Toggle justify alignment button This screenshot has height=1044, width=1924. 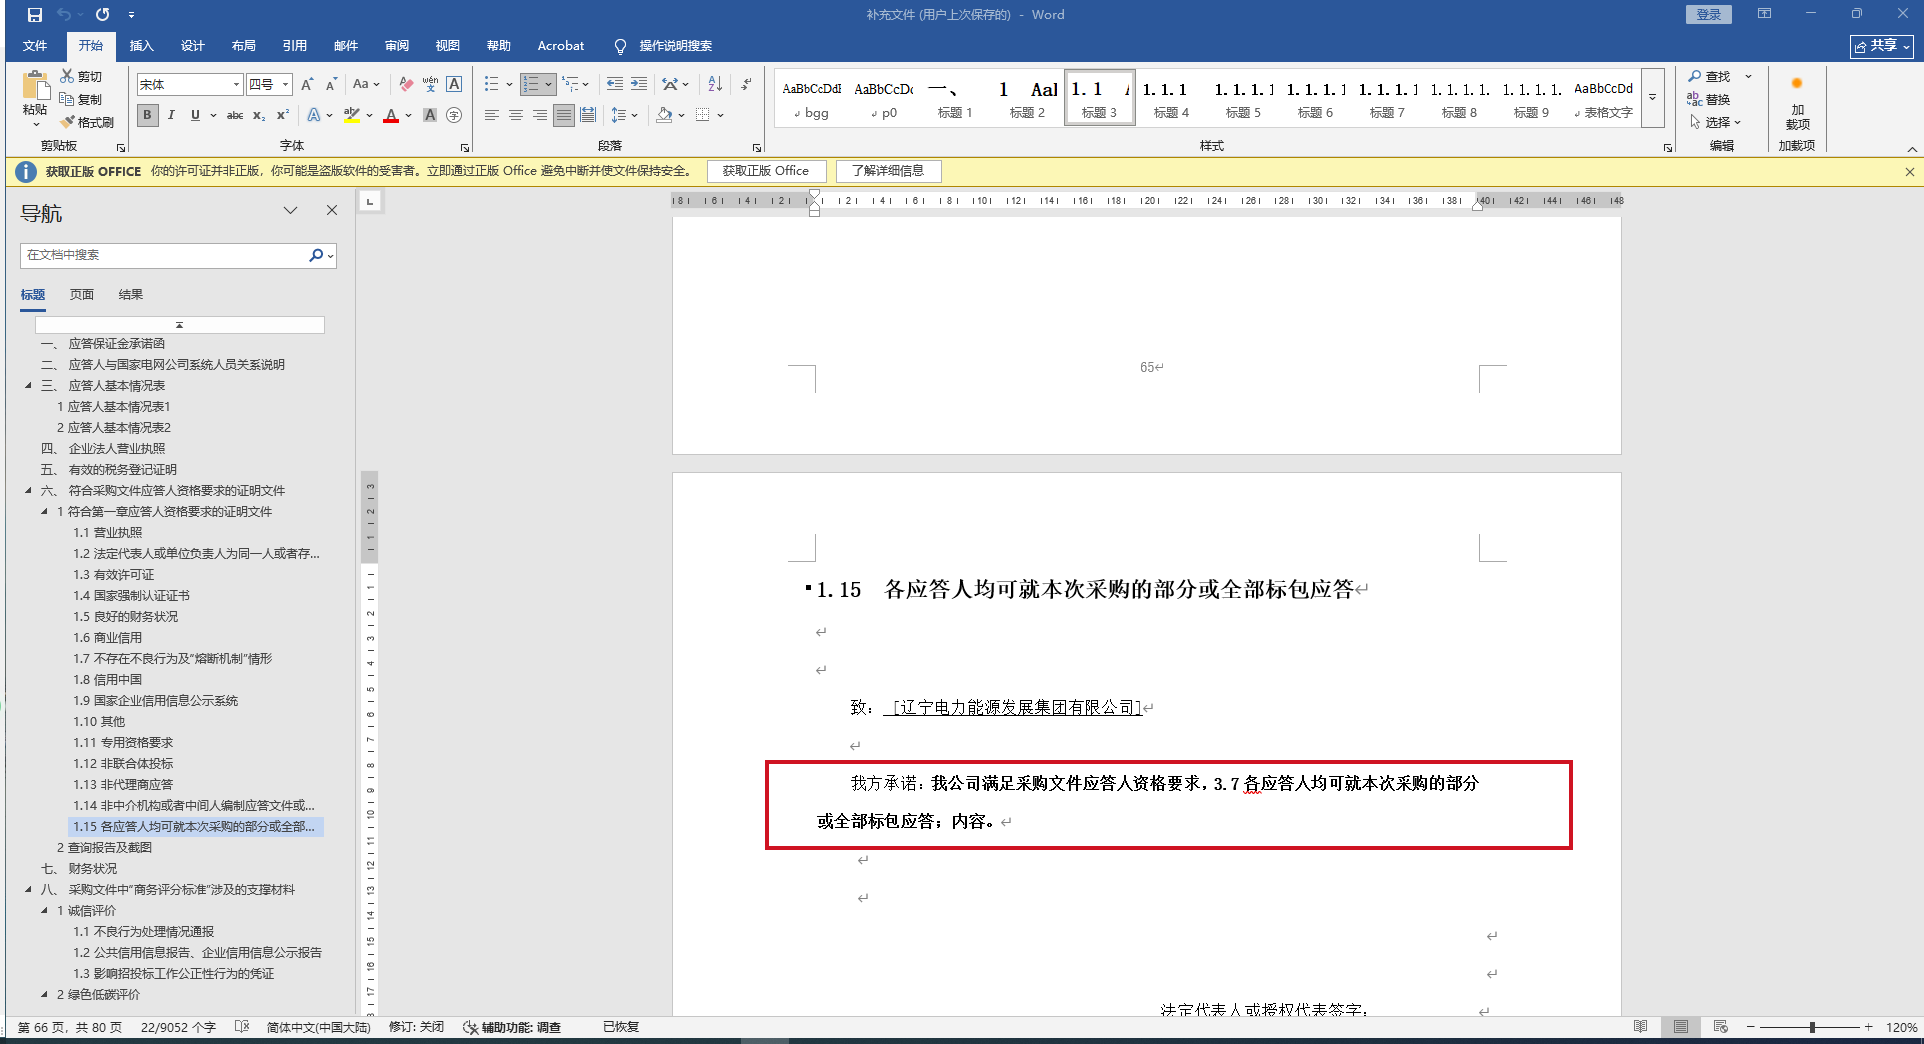pos(564,115)
